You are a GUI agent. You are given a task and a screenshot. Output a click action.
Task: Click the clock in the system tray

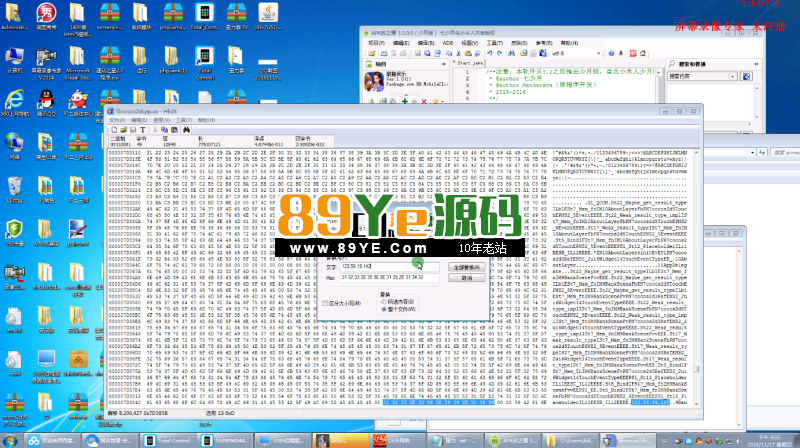tap(769, 441)
